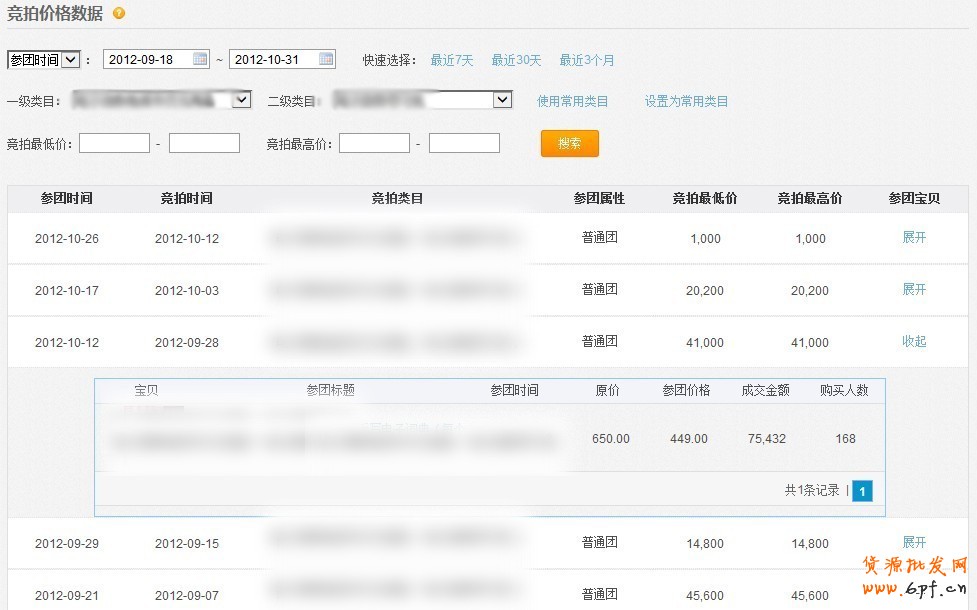Screen dimensions: 977x610
Task: Expand 展开 for the 2012-10-26 row
Action: click(914, 238)
